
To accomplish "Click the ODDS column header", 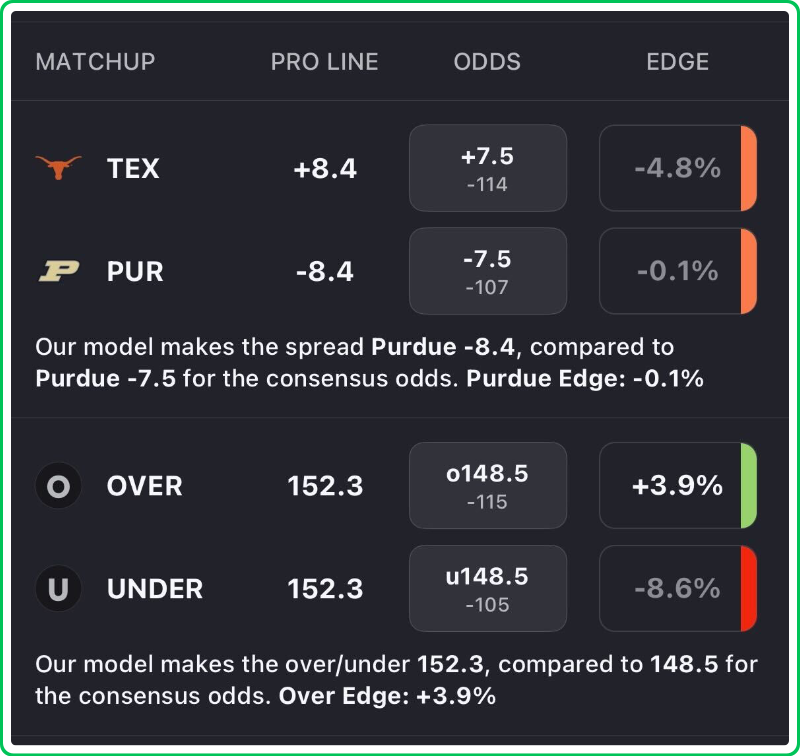I will (x=487, y=62).
